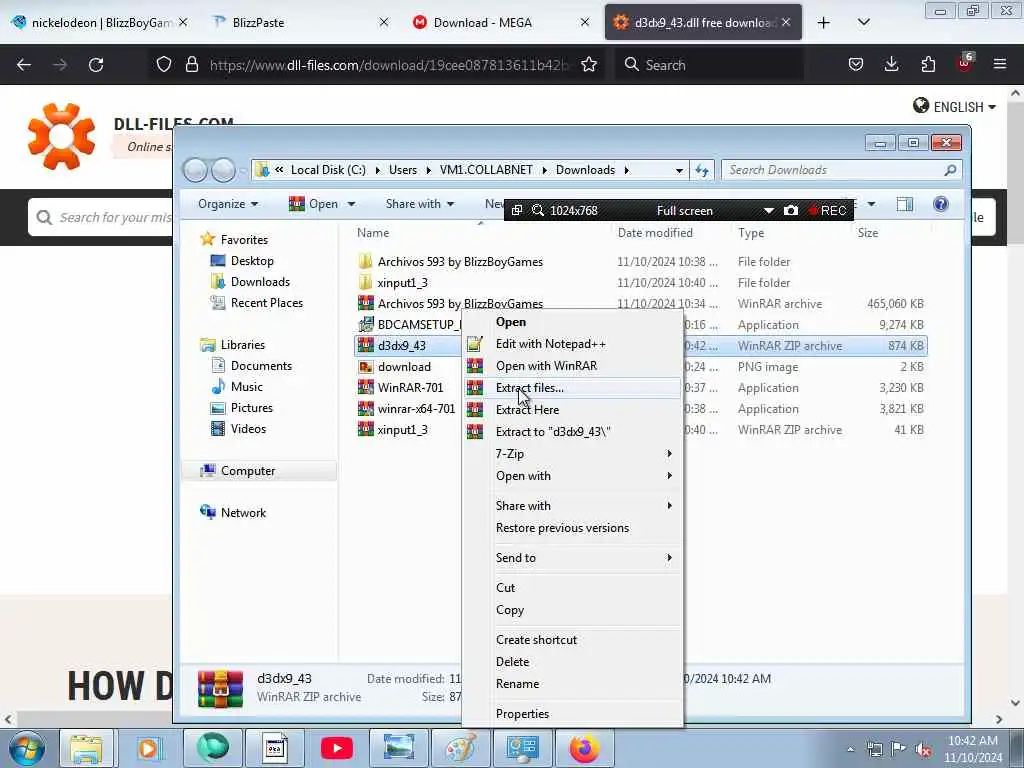The image size is (1024, 768).
Task: Select Network in navigation pane
Action: coord(243,513)
